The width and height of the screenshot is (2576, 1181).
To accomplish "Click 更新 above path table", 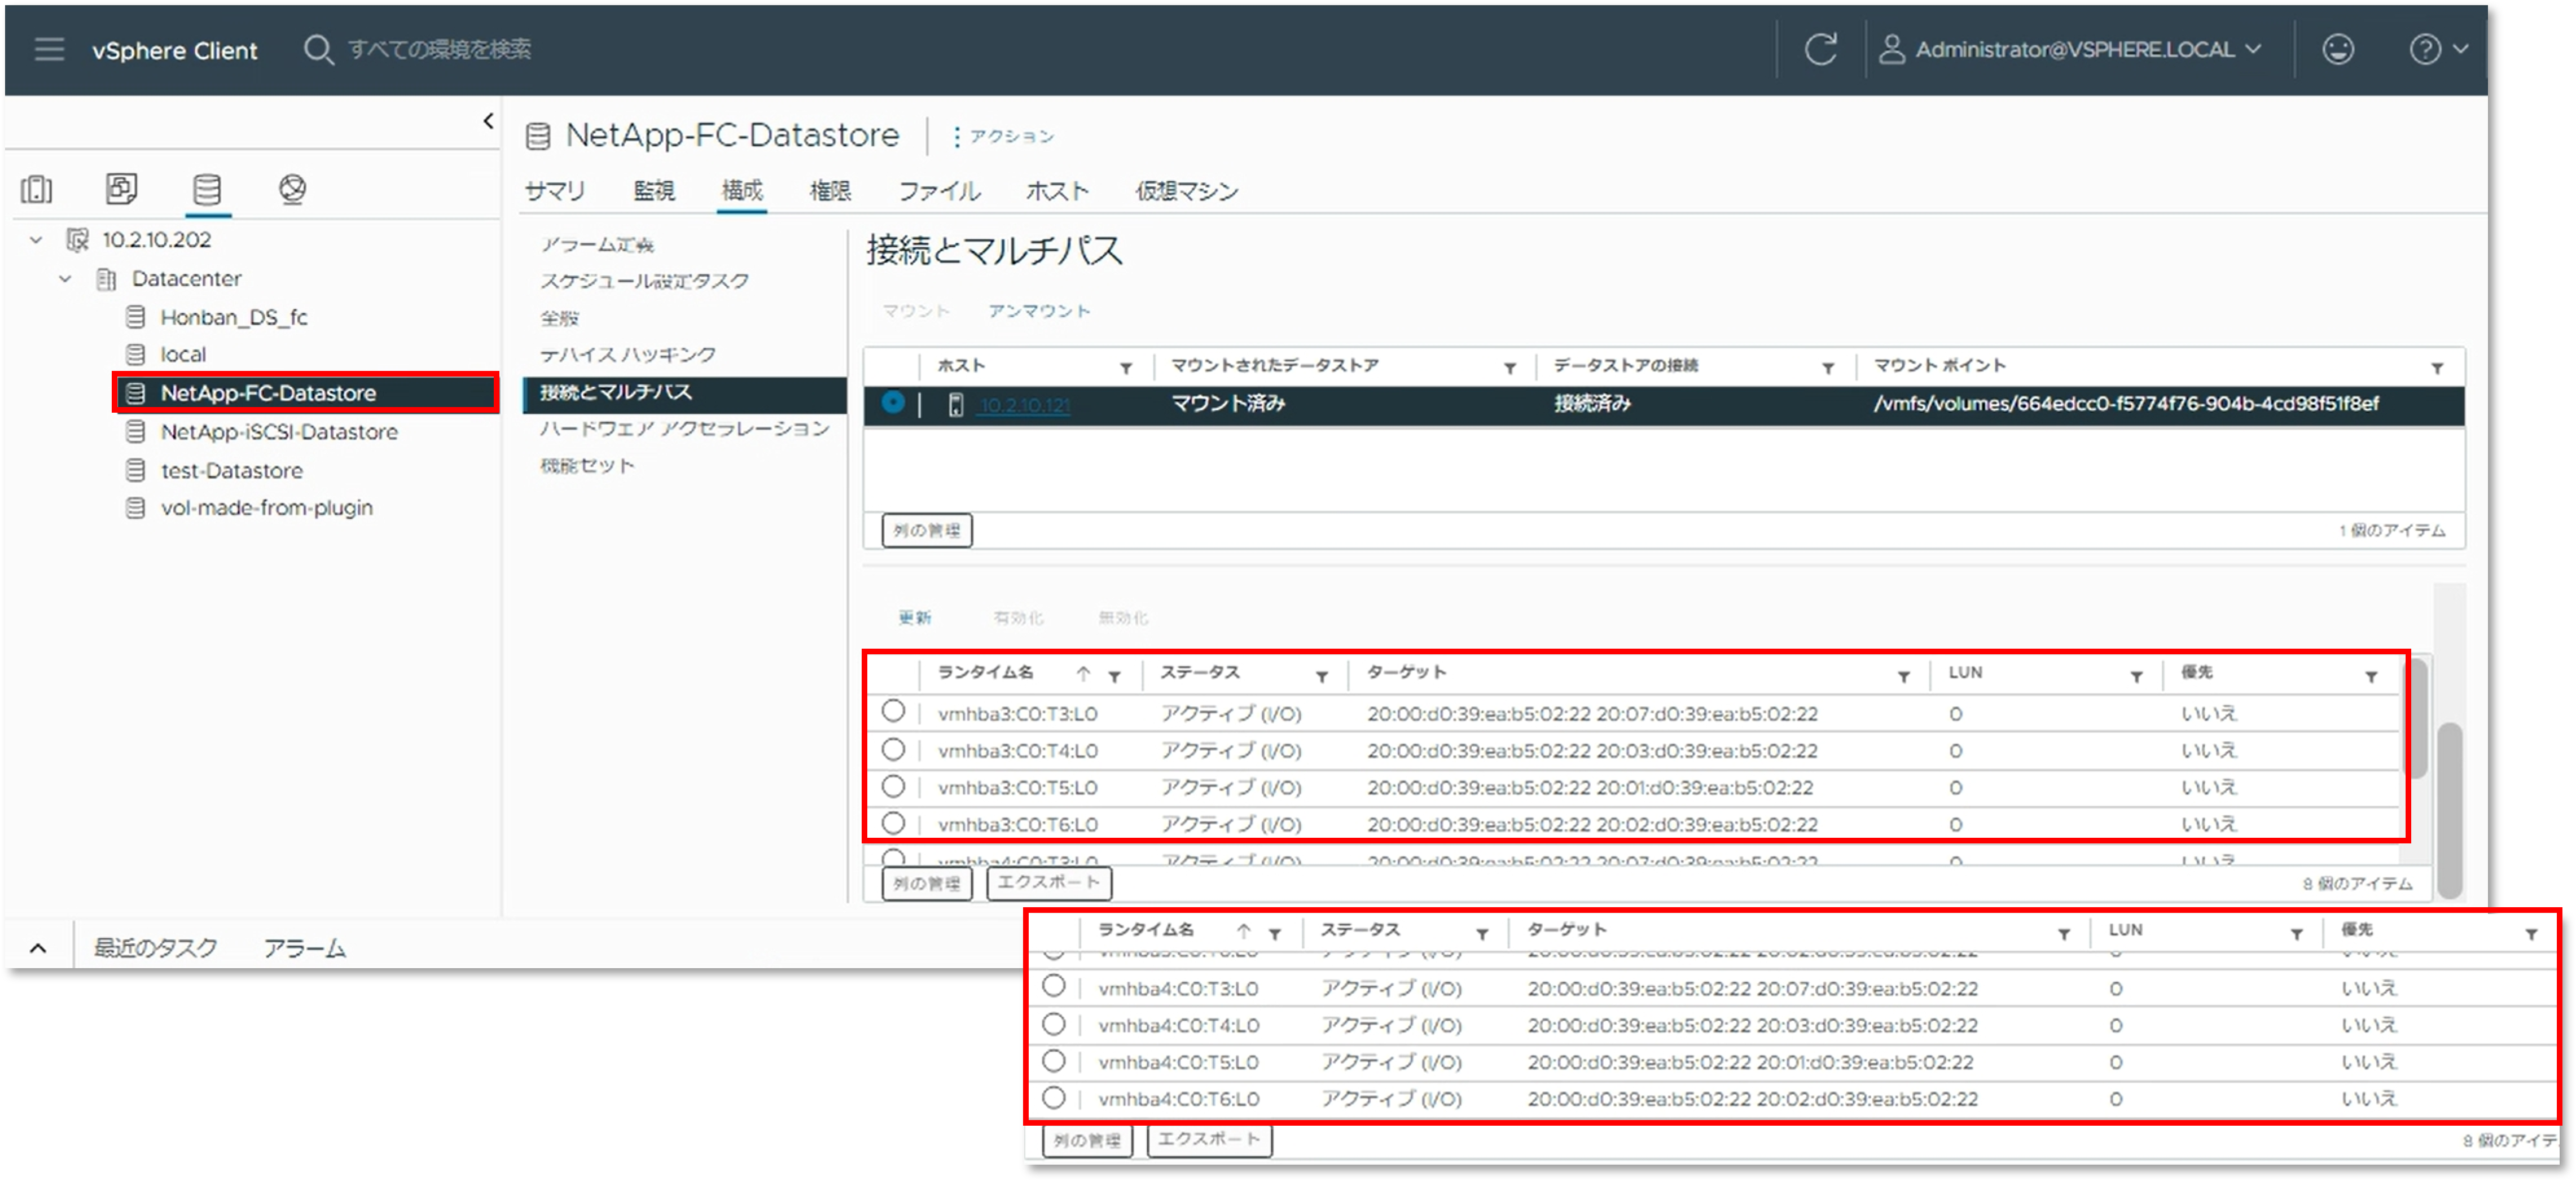I will (x=915, y=618).
